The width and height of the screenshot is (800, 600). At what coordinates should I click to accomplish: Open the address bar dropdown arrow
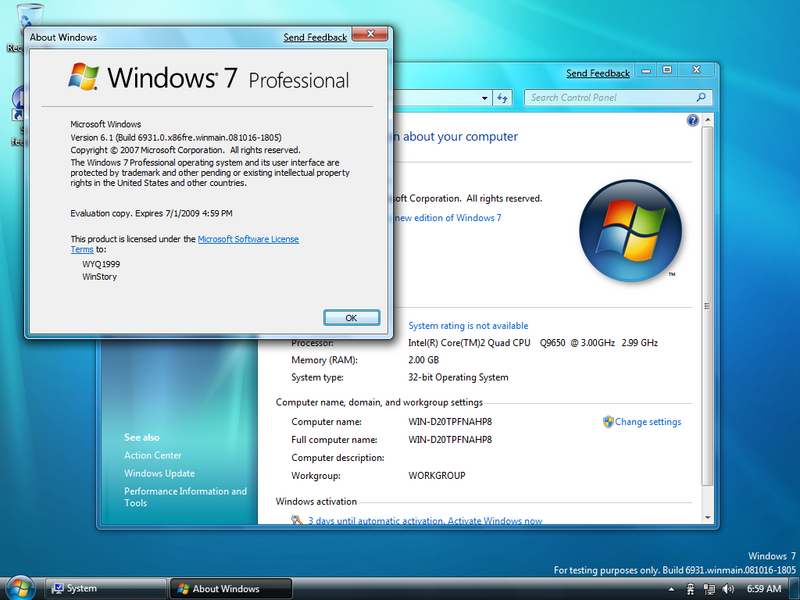click(484, 98)
